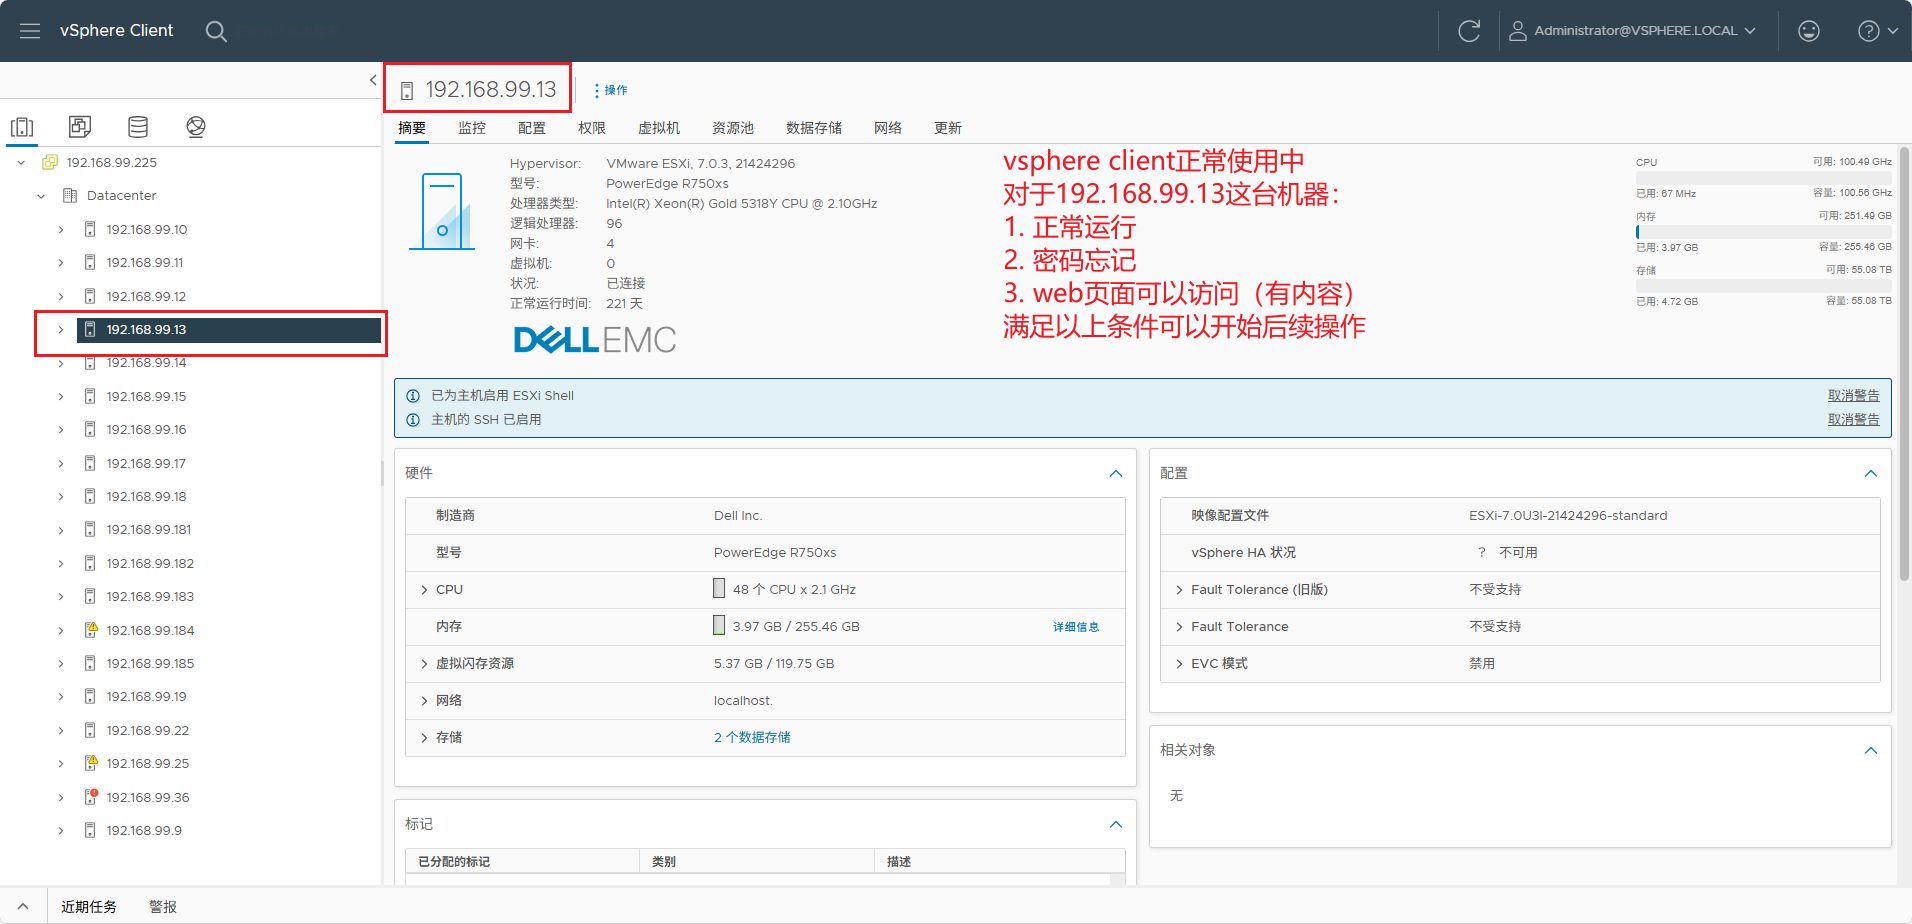The height and width of the screenshot is (924, 1912).
Task: Refresh the vSphere Client view
Action: pos(1469,31)
